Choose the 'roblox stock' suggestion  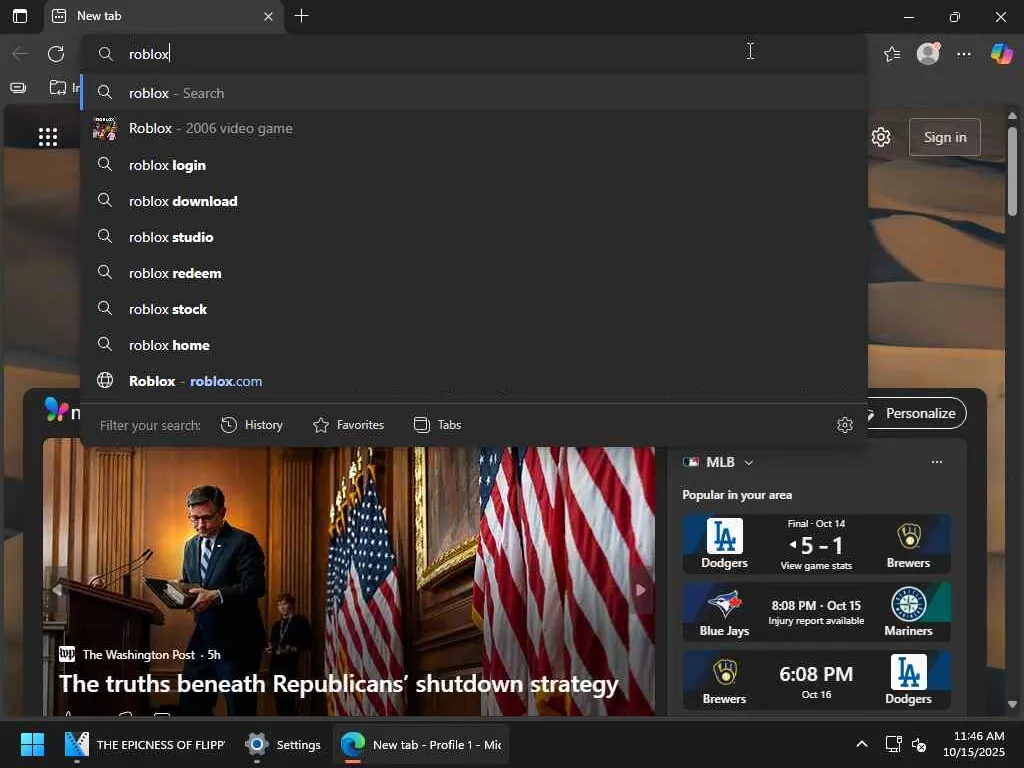(x=475, y=308)
